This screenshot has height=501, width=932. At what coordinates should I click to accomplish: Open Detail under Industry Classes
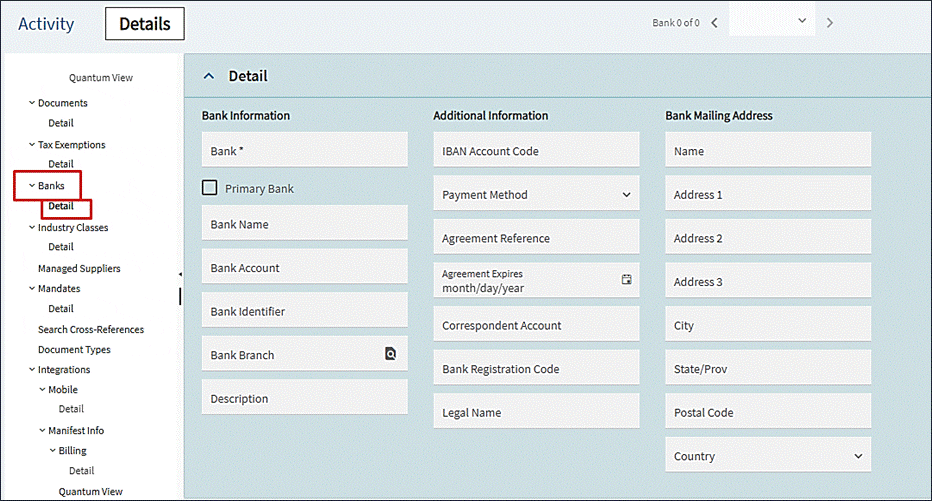click(61, 247)
